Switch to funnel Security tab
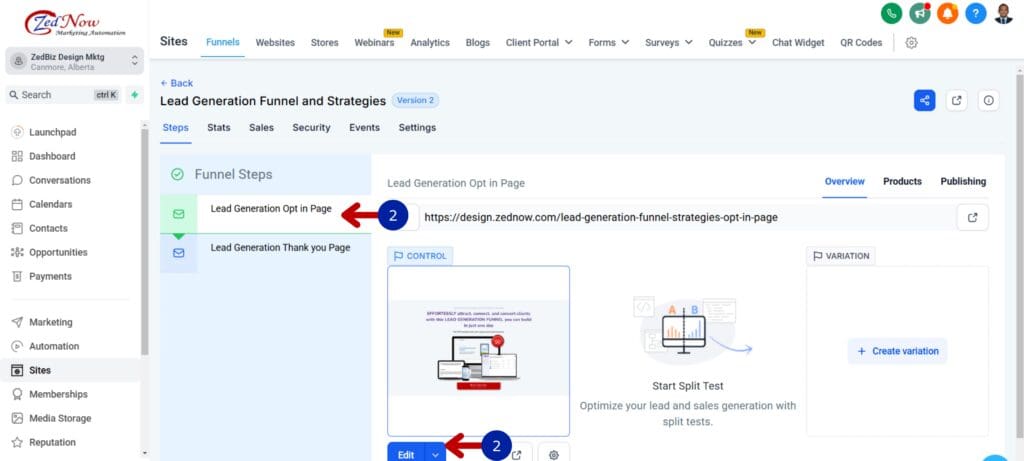This screenshot has height=461, width=1024. tap(312, 127)
